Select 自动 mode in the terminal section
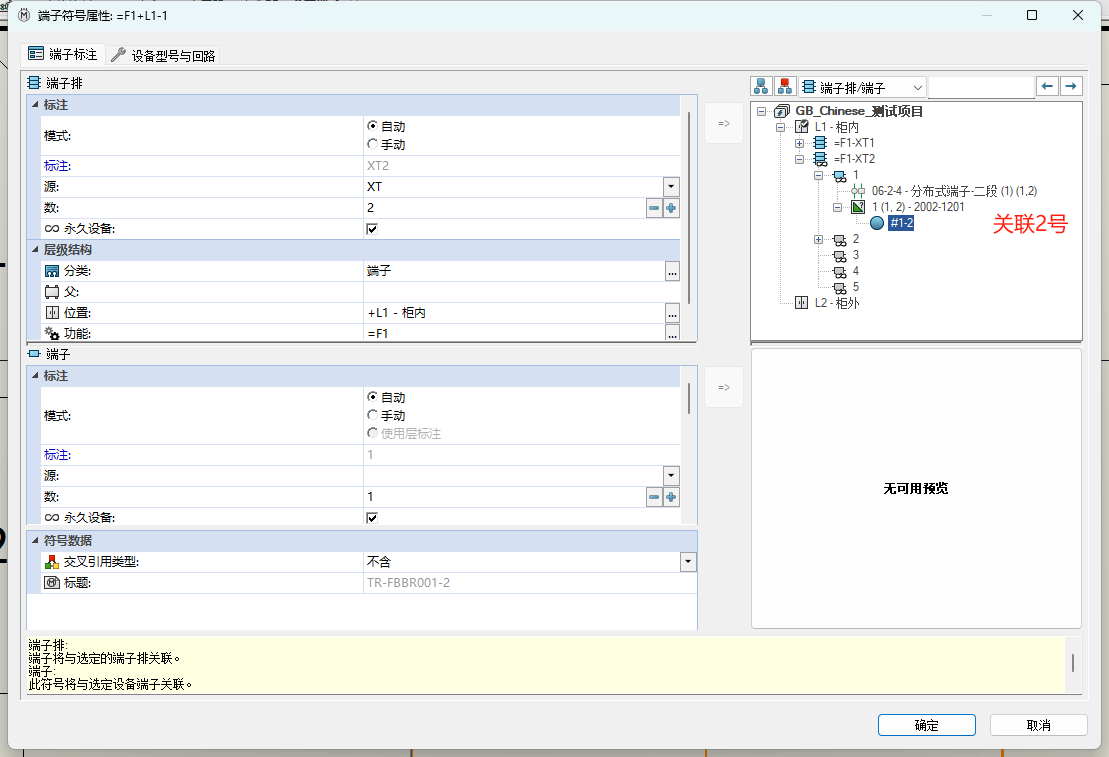1109x757 pixels. pyautogui.click(x=371, y=397)
